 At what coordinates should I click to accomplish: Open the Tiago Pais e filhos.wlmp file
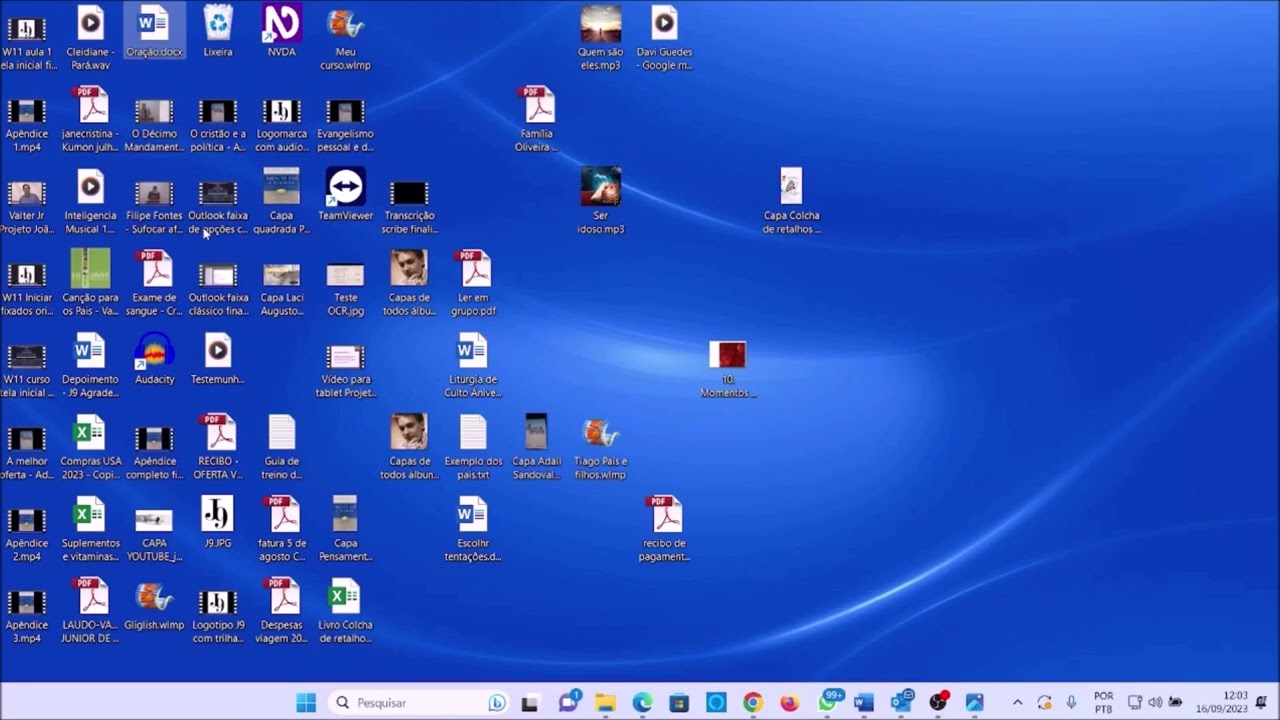pos(600,448)
